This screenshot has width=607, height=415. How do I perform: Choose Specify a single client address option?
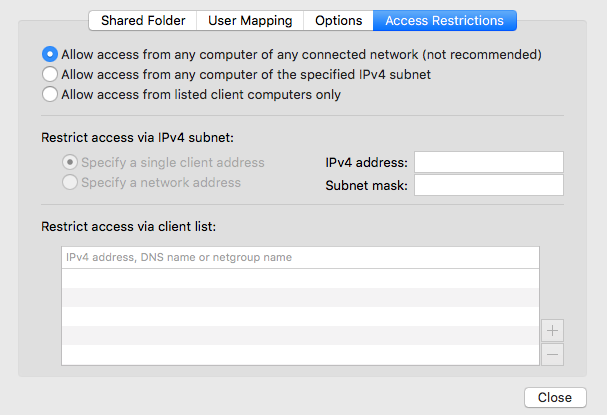tap(70, 162)
